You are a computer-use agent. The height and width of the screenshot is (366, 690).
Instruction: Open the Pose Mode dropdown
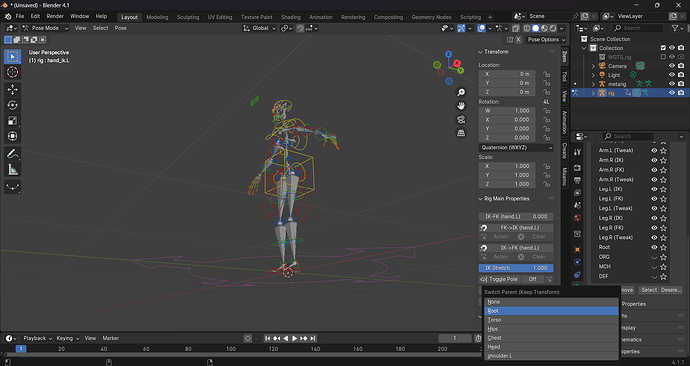coord(44,28)
